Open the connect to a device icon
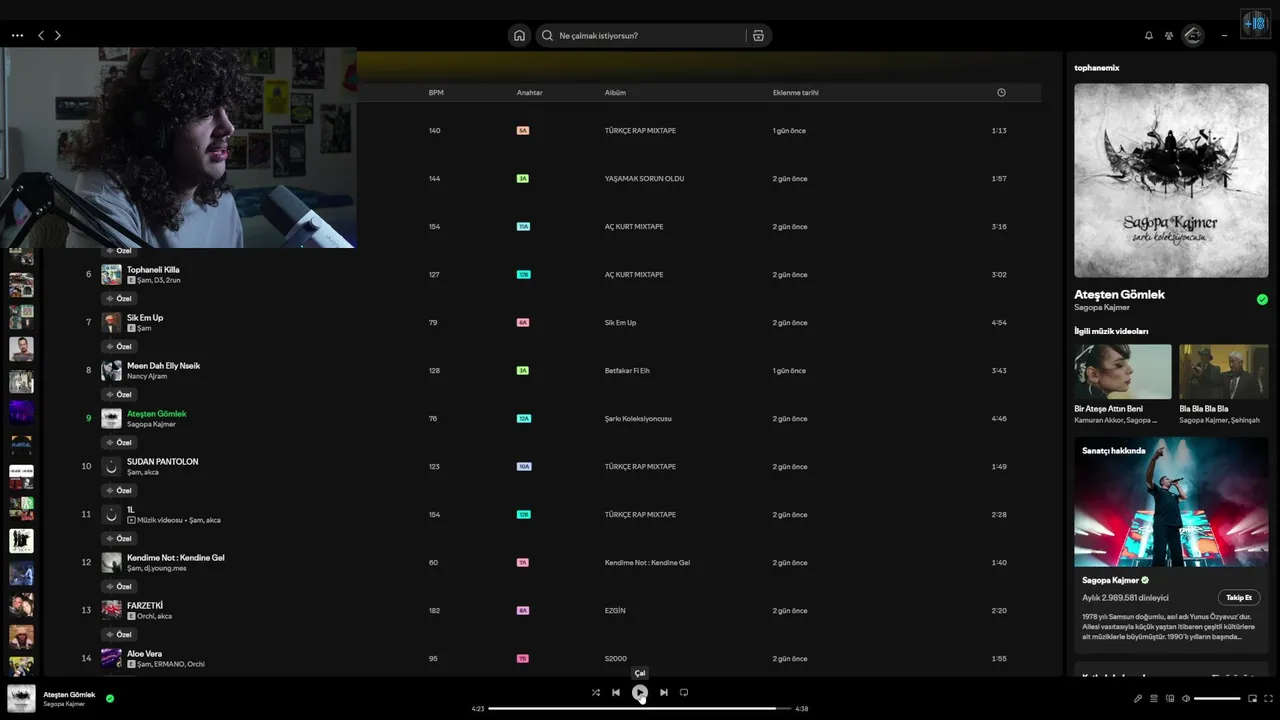Image resolution: width=1280 pixels, height=720 pixels. pos(1170,698)
